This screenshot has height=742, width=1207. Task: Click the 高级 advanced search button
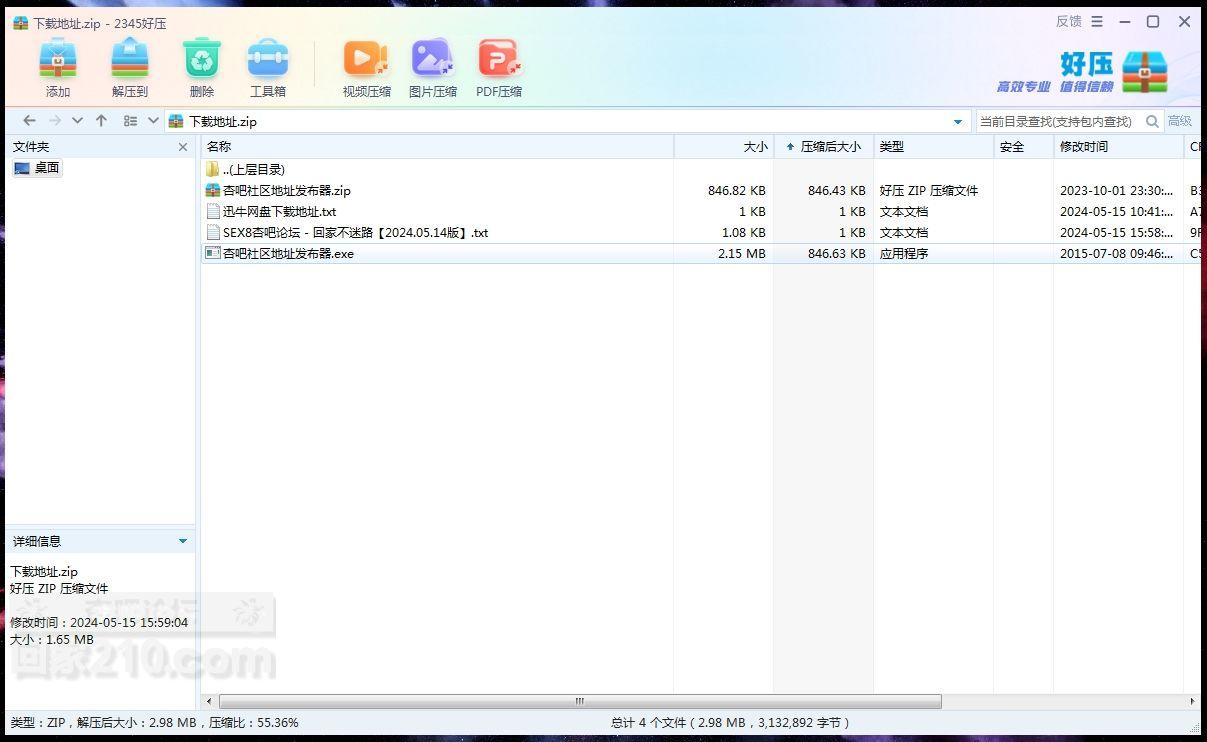[1180, 121]
